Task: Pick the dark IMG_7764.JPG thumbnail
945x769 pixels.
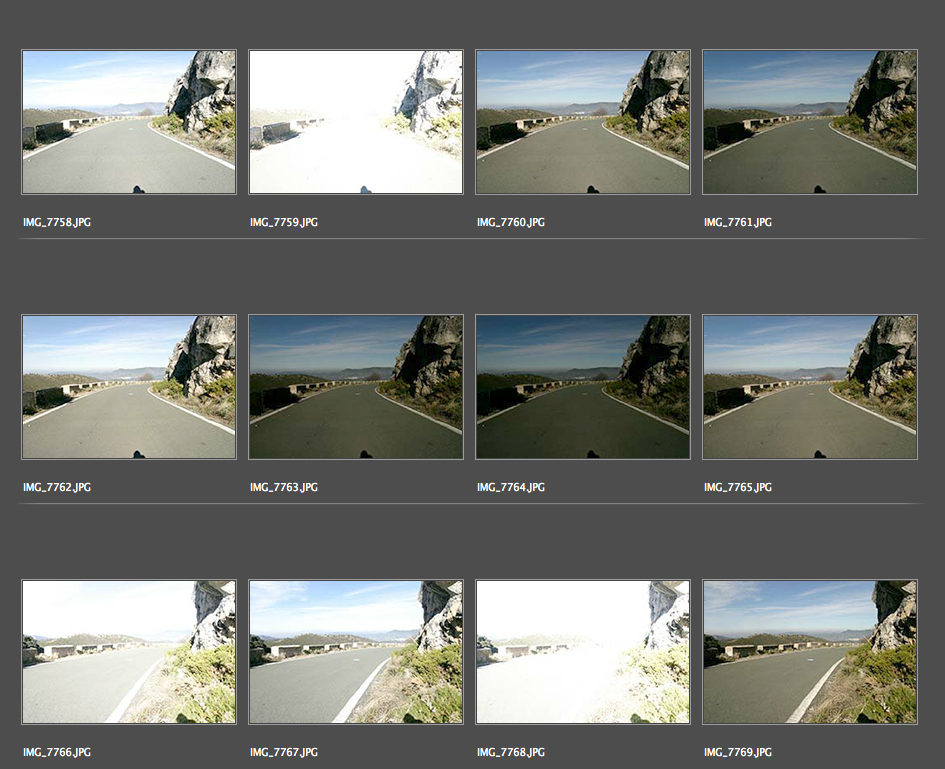Action: click(583, 387)
